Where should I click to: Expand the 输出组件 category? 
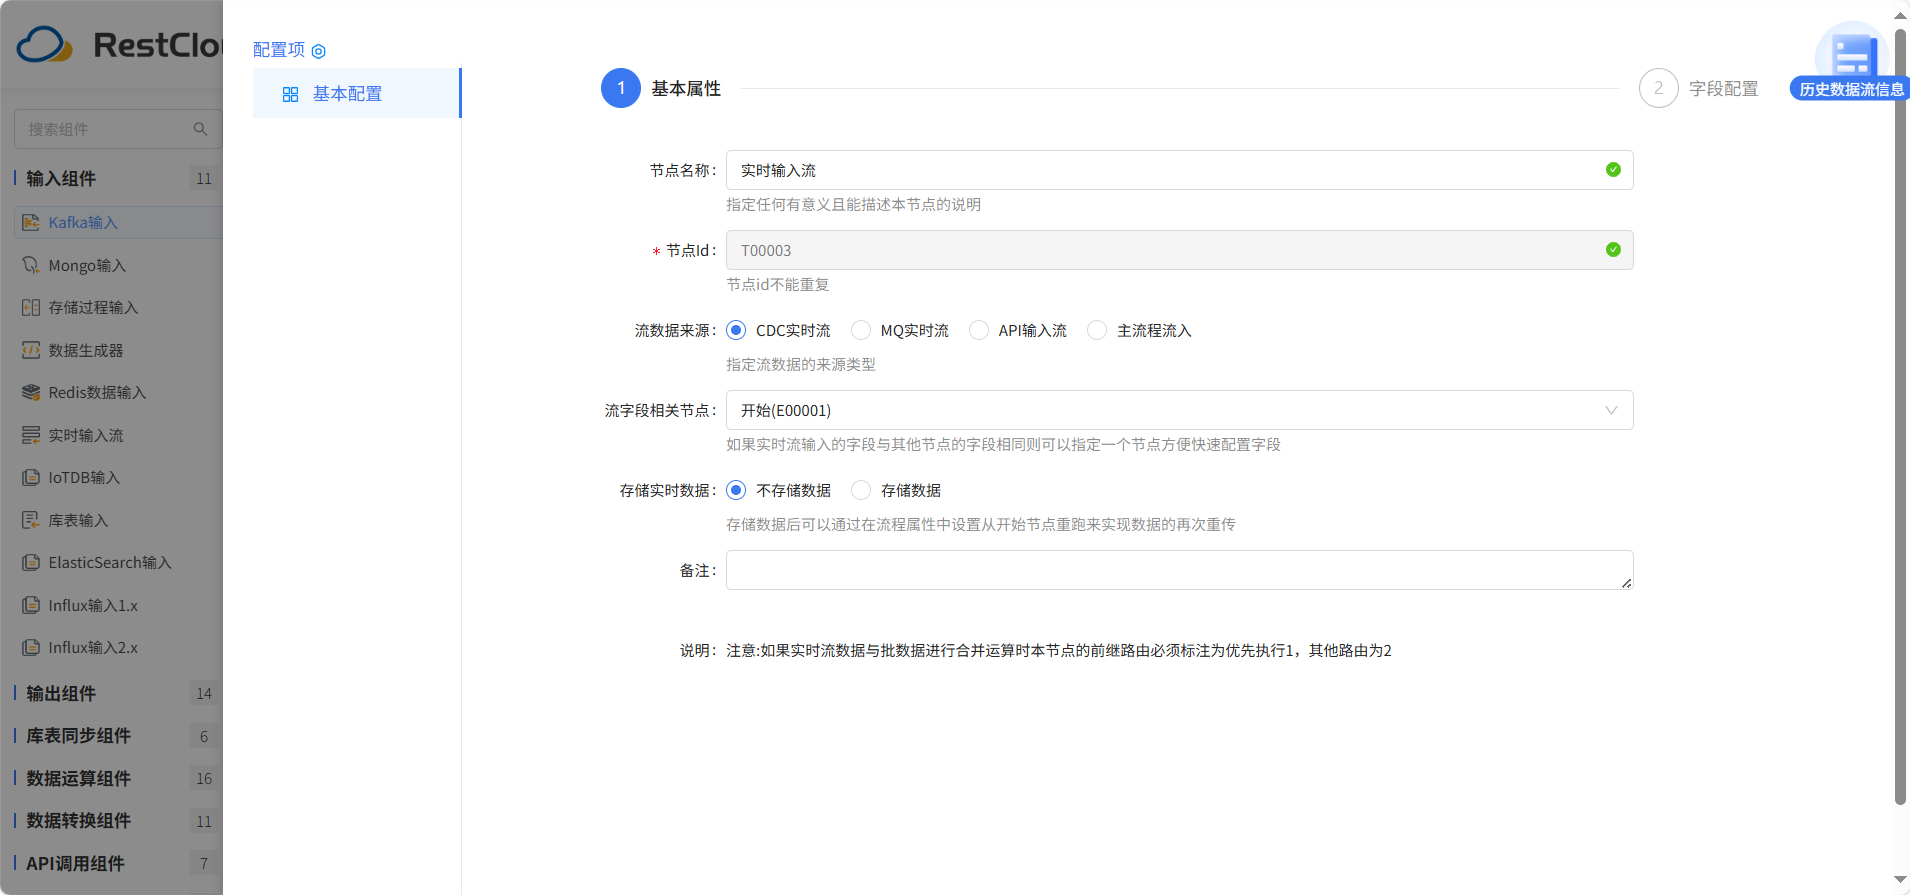pyautogui.click(x=62, y=693)
